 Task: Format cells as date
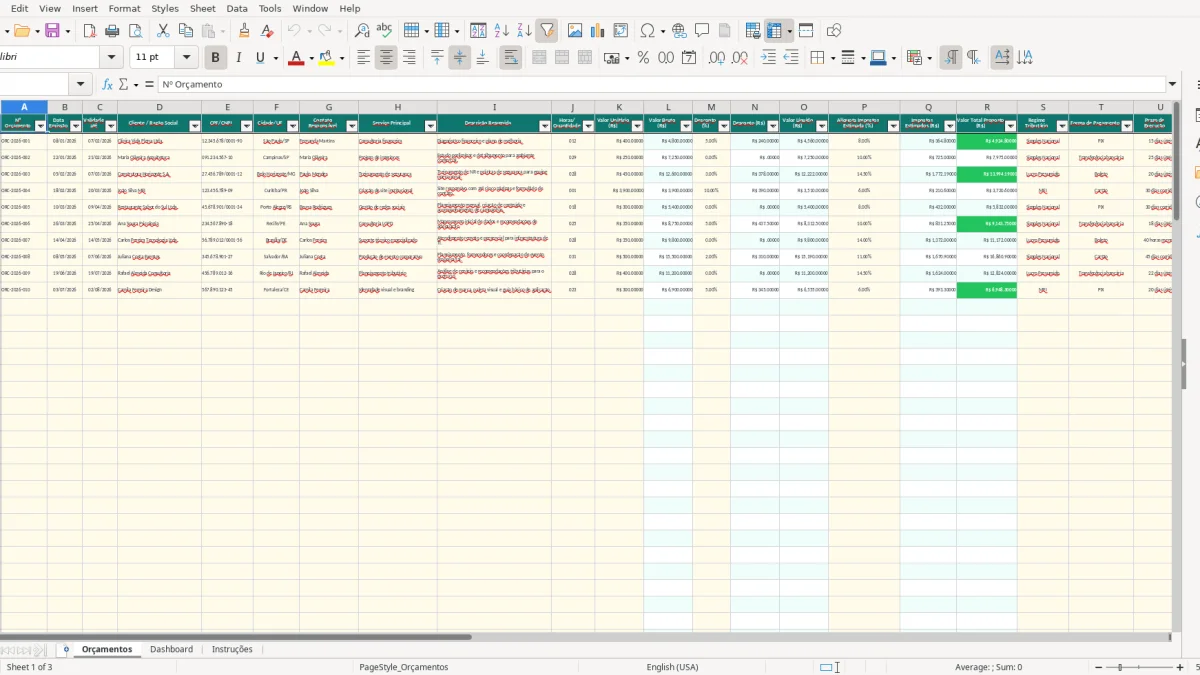689,58
